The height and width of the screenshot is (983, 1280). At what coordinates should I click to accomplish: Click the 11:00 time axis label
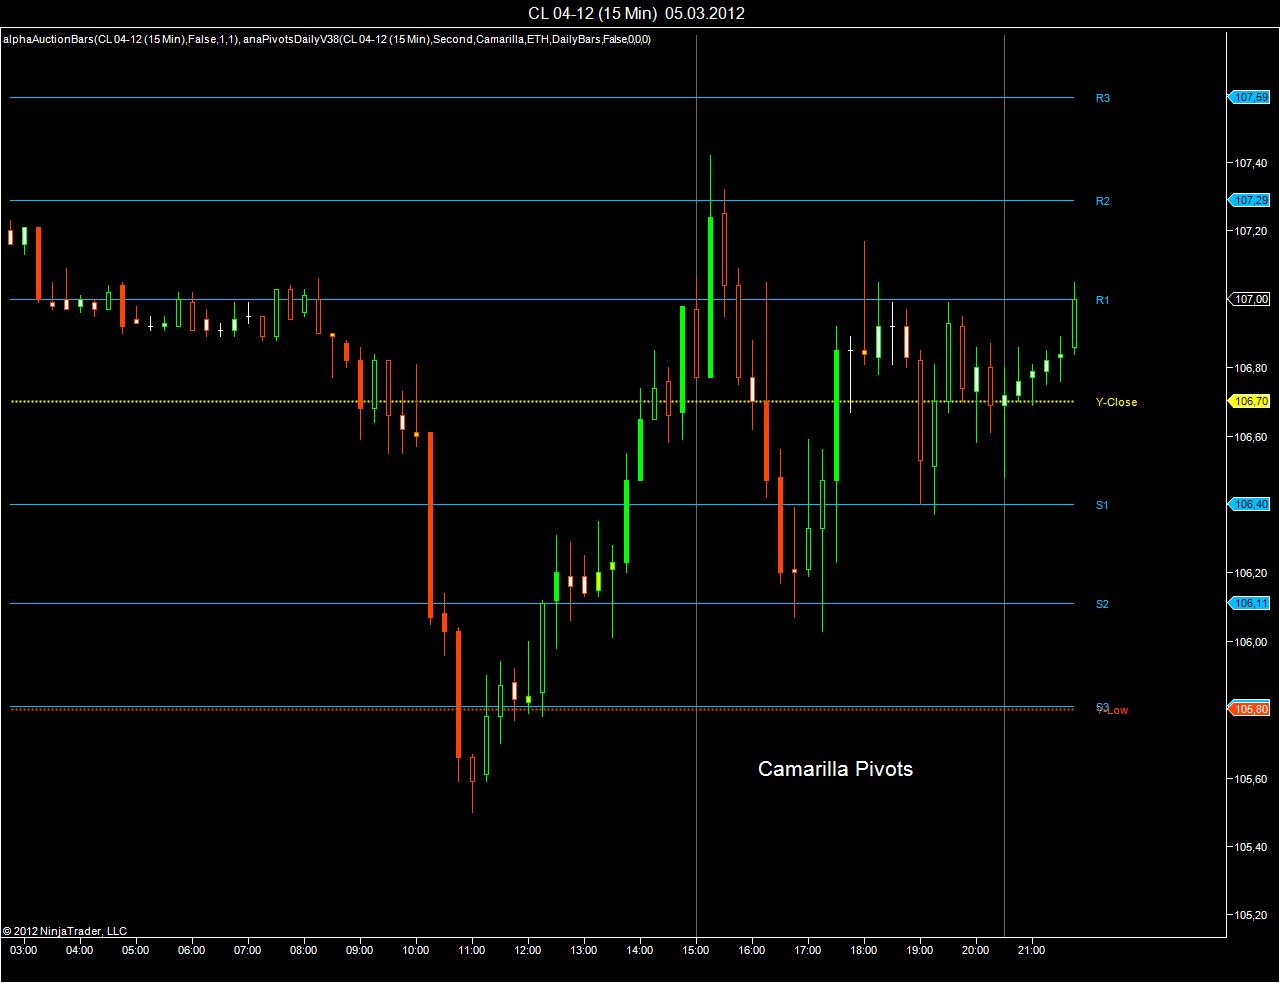click(x=471, y=950)
